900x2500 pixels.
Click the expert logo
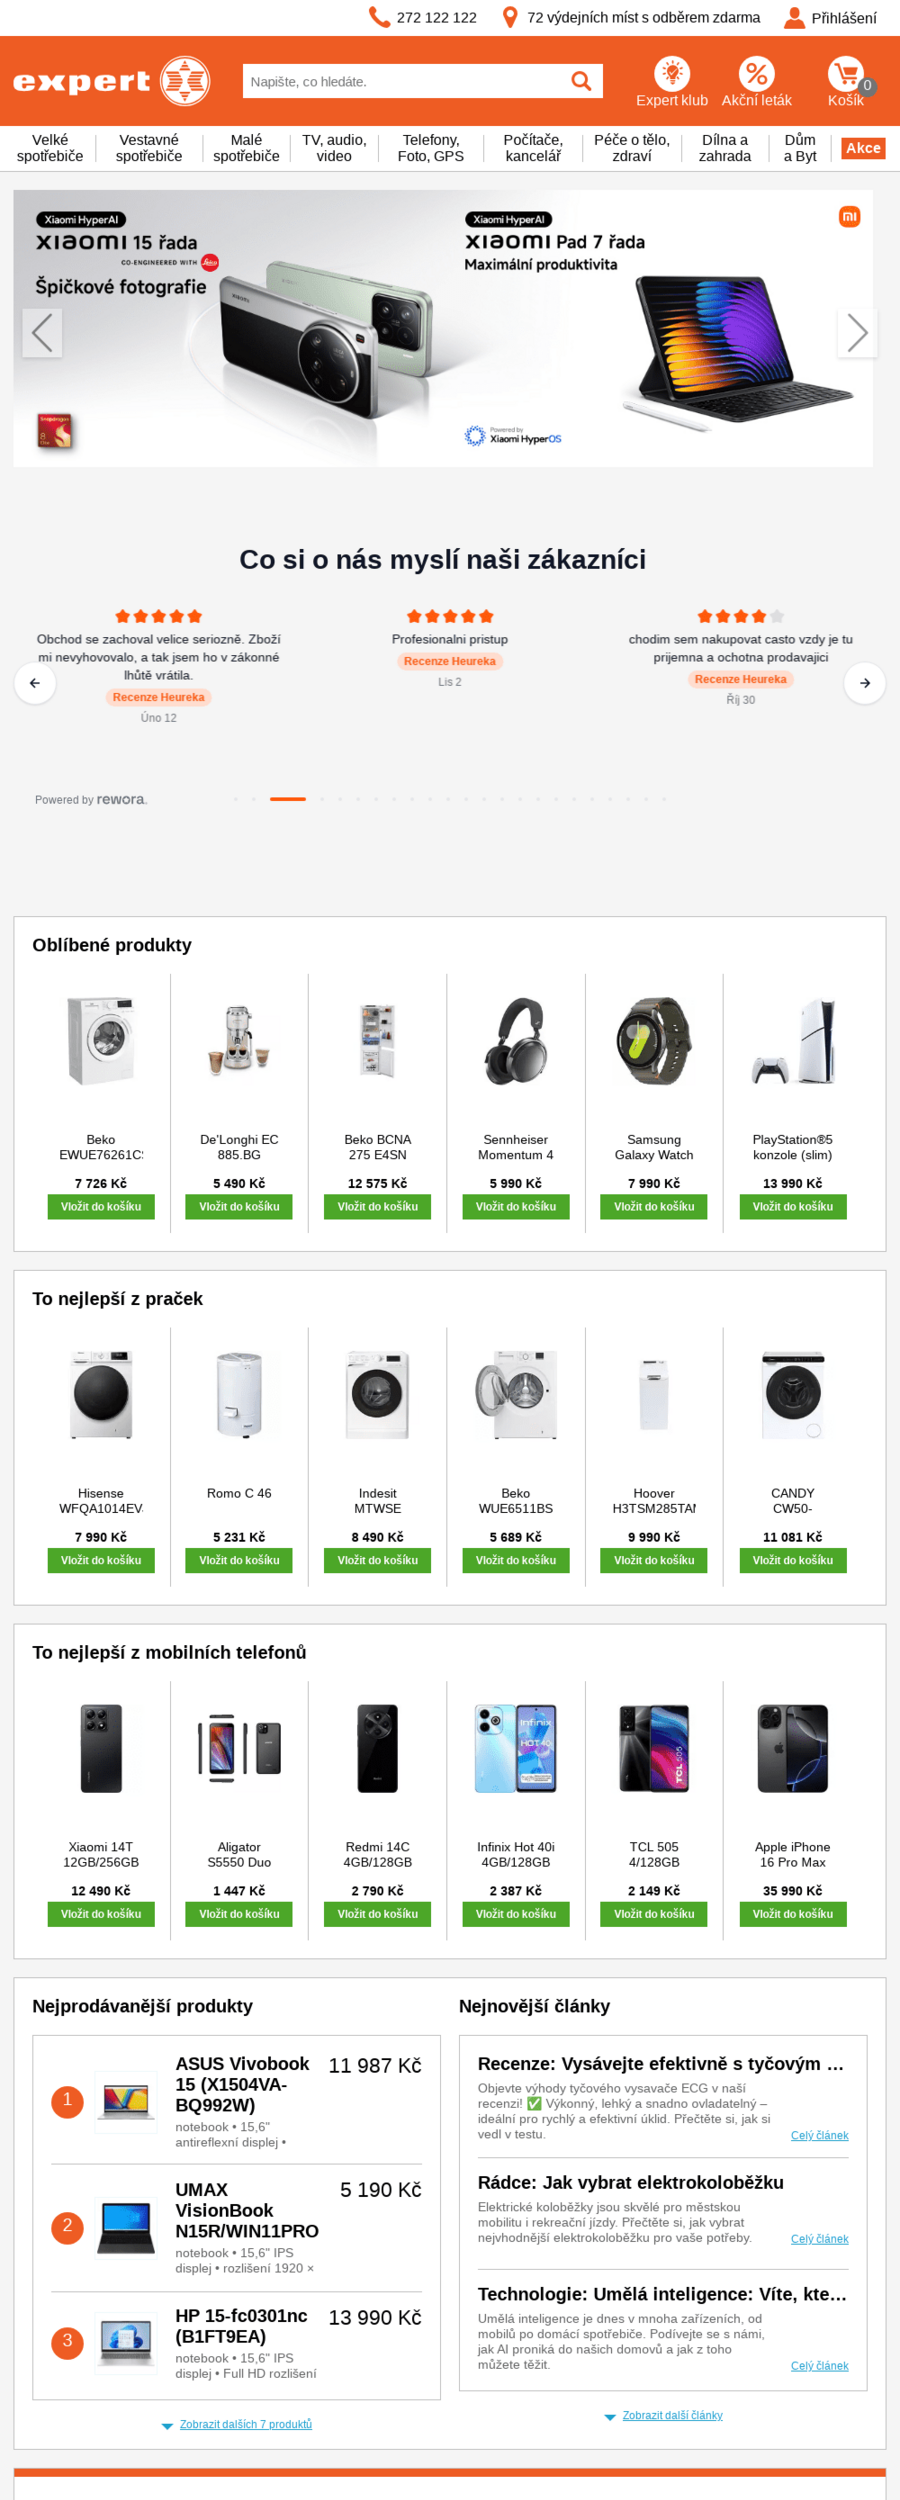111,81
